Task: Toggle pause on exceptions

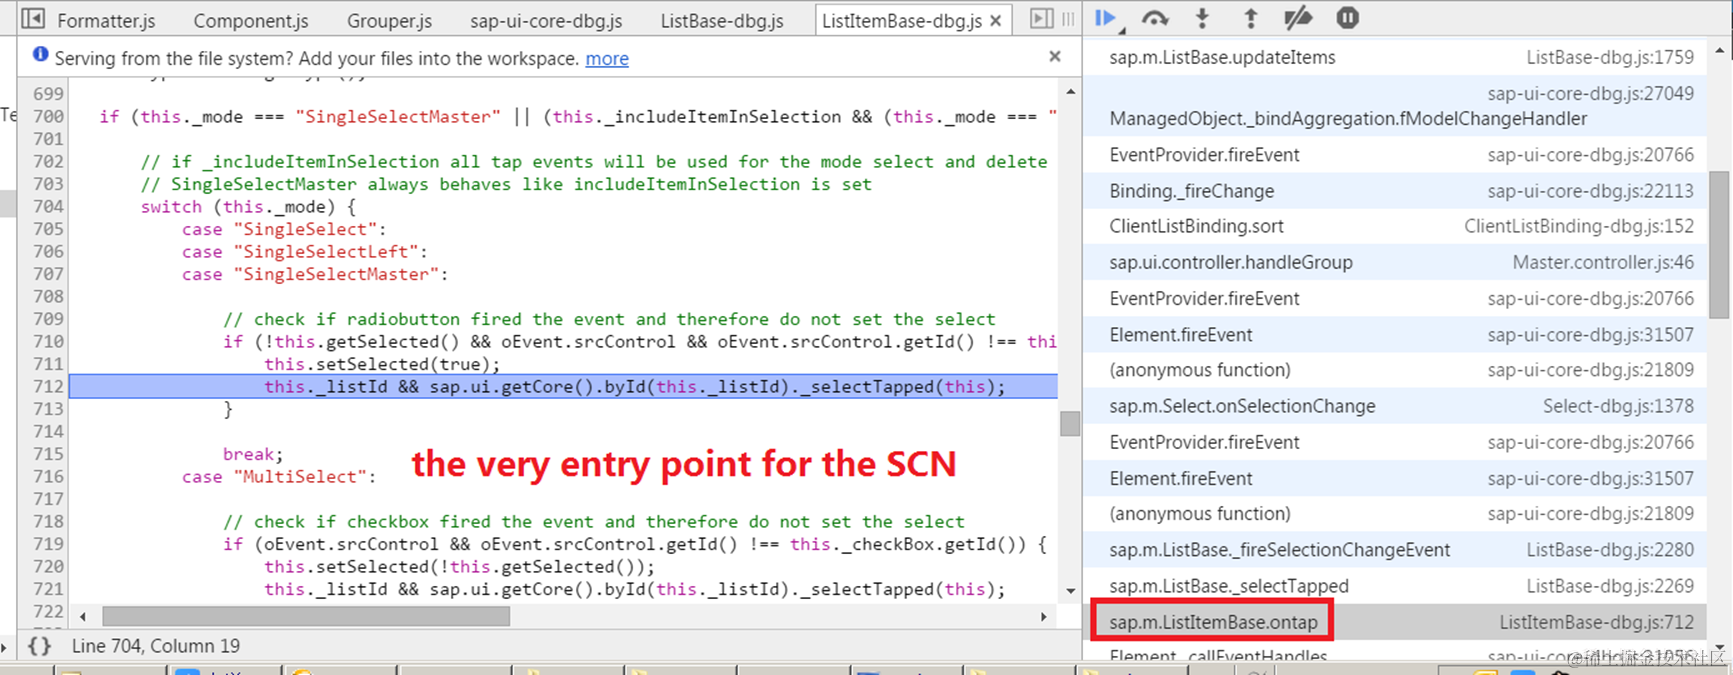Action: tap(1347, 18)
